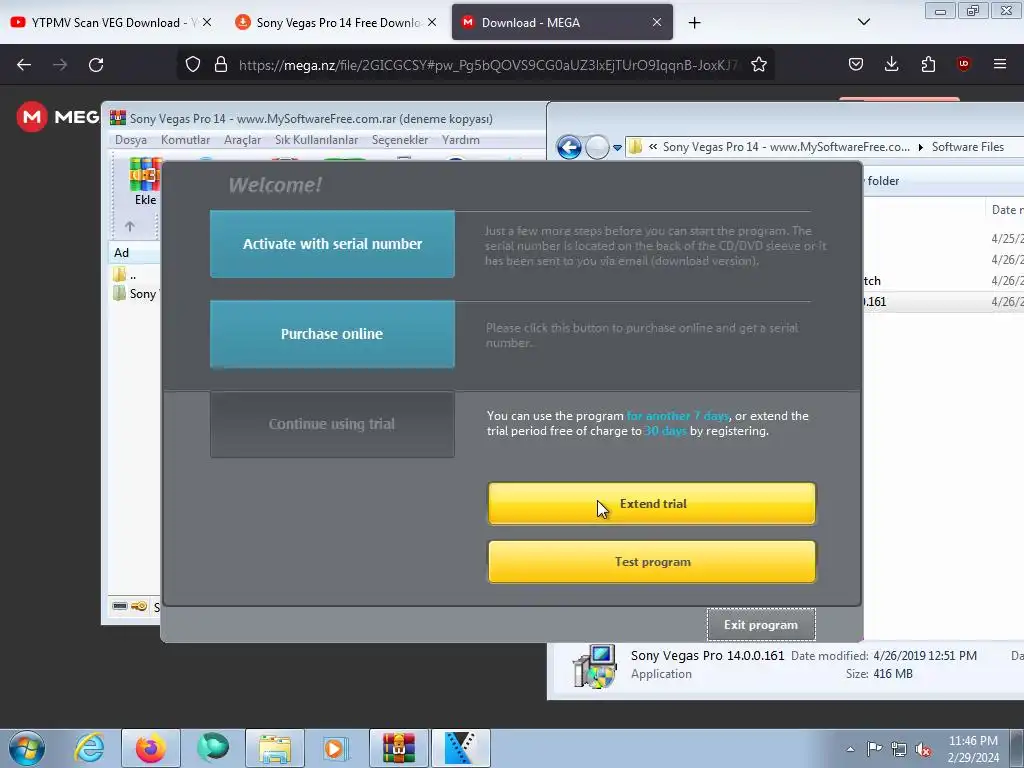The width and height of the screenshot is (1024, 768).
Task: Click the taskbar clock 11:46 PM
Action: (973, 741)
